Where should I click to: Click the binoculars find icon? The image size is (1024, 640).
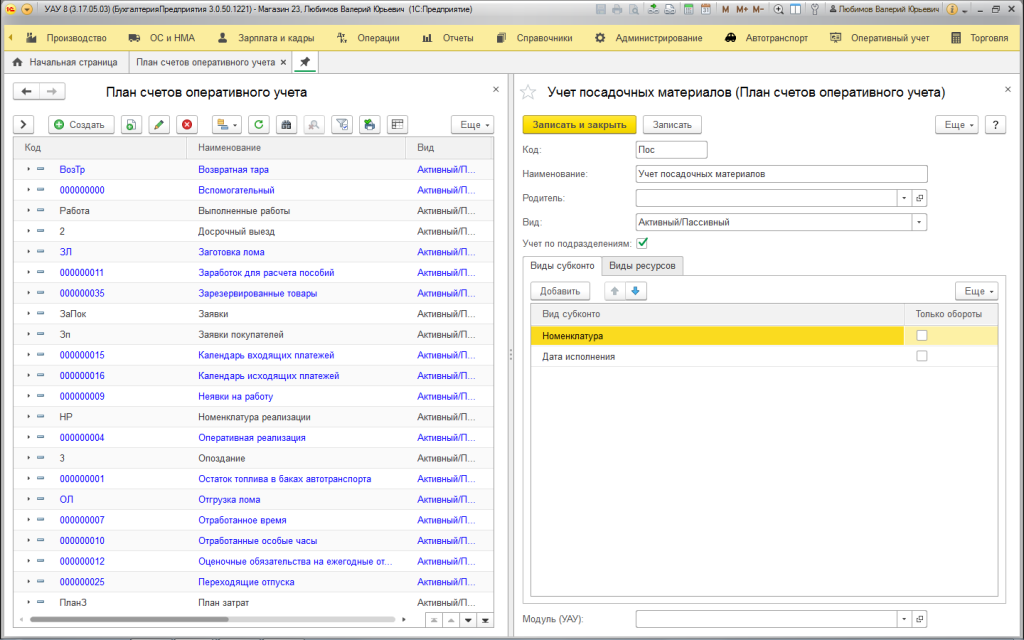click(286, 125)
